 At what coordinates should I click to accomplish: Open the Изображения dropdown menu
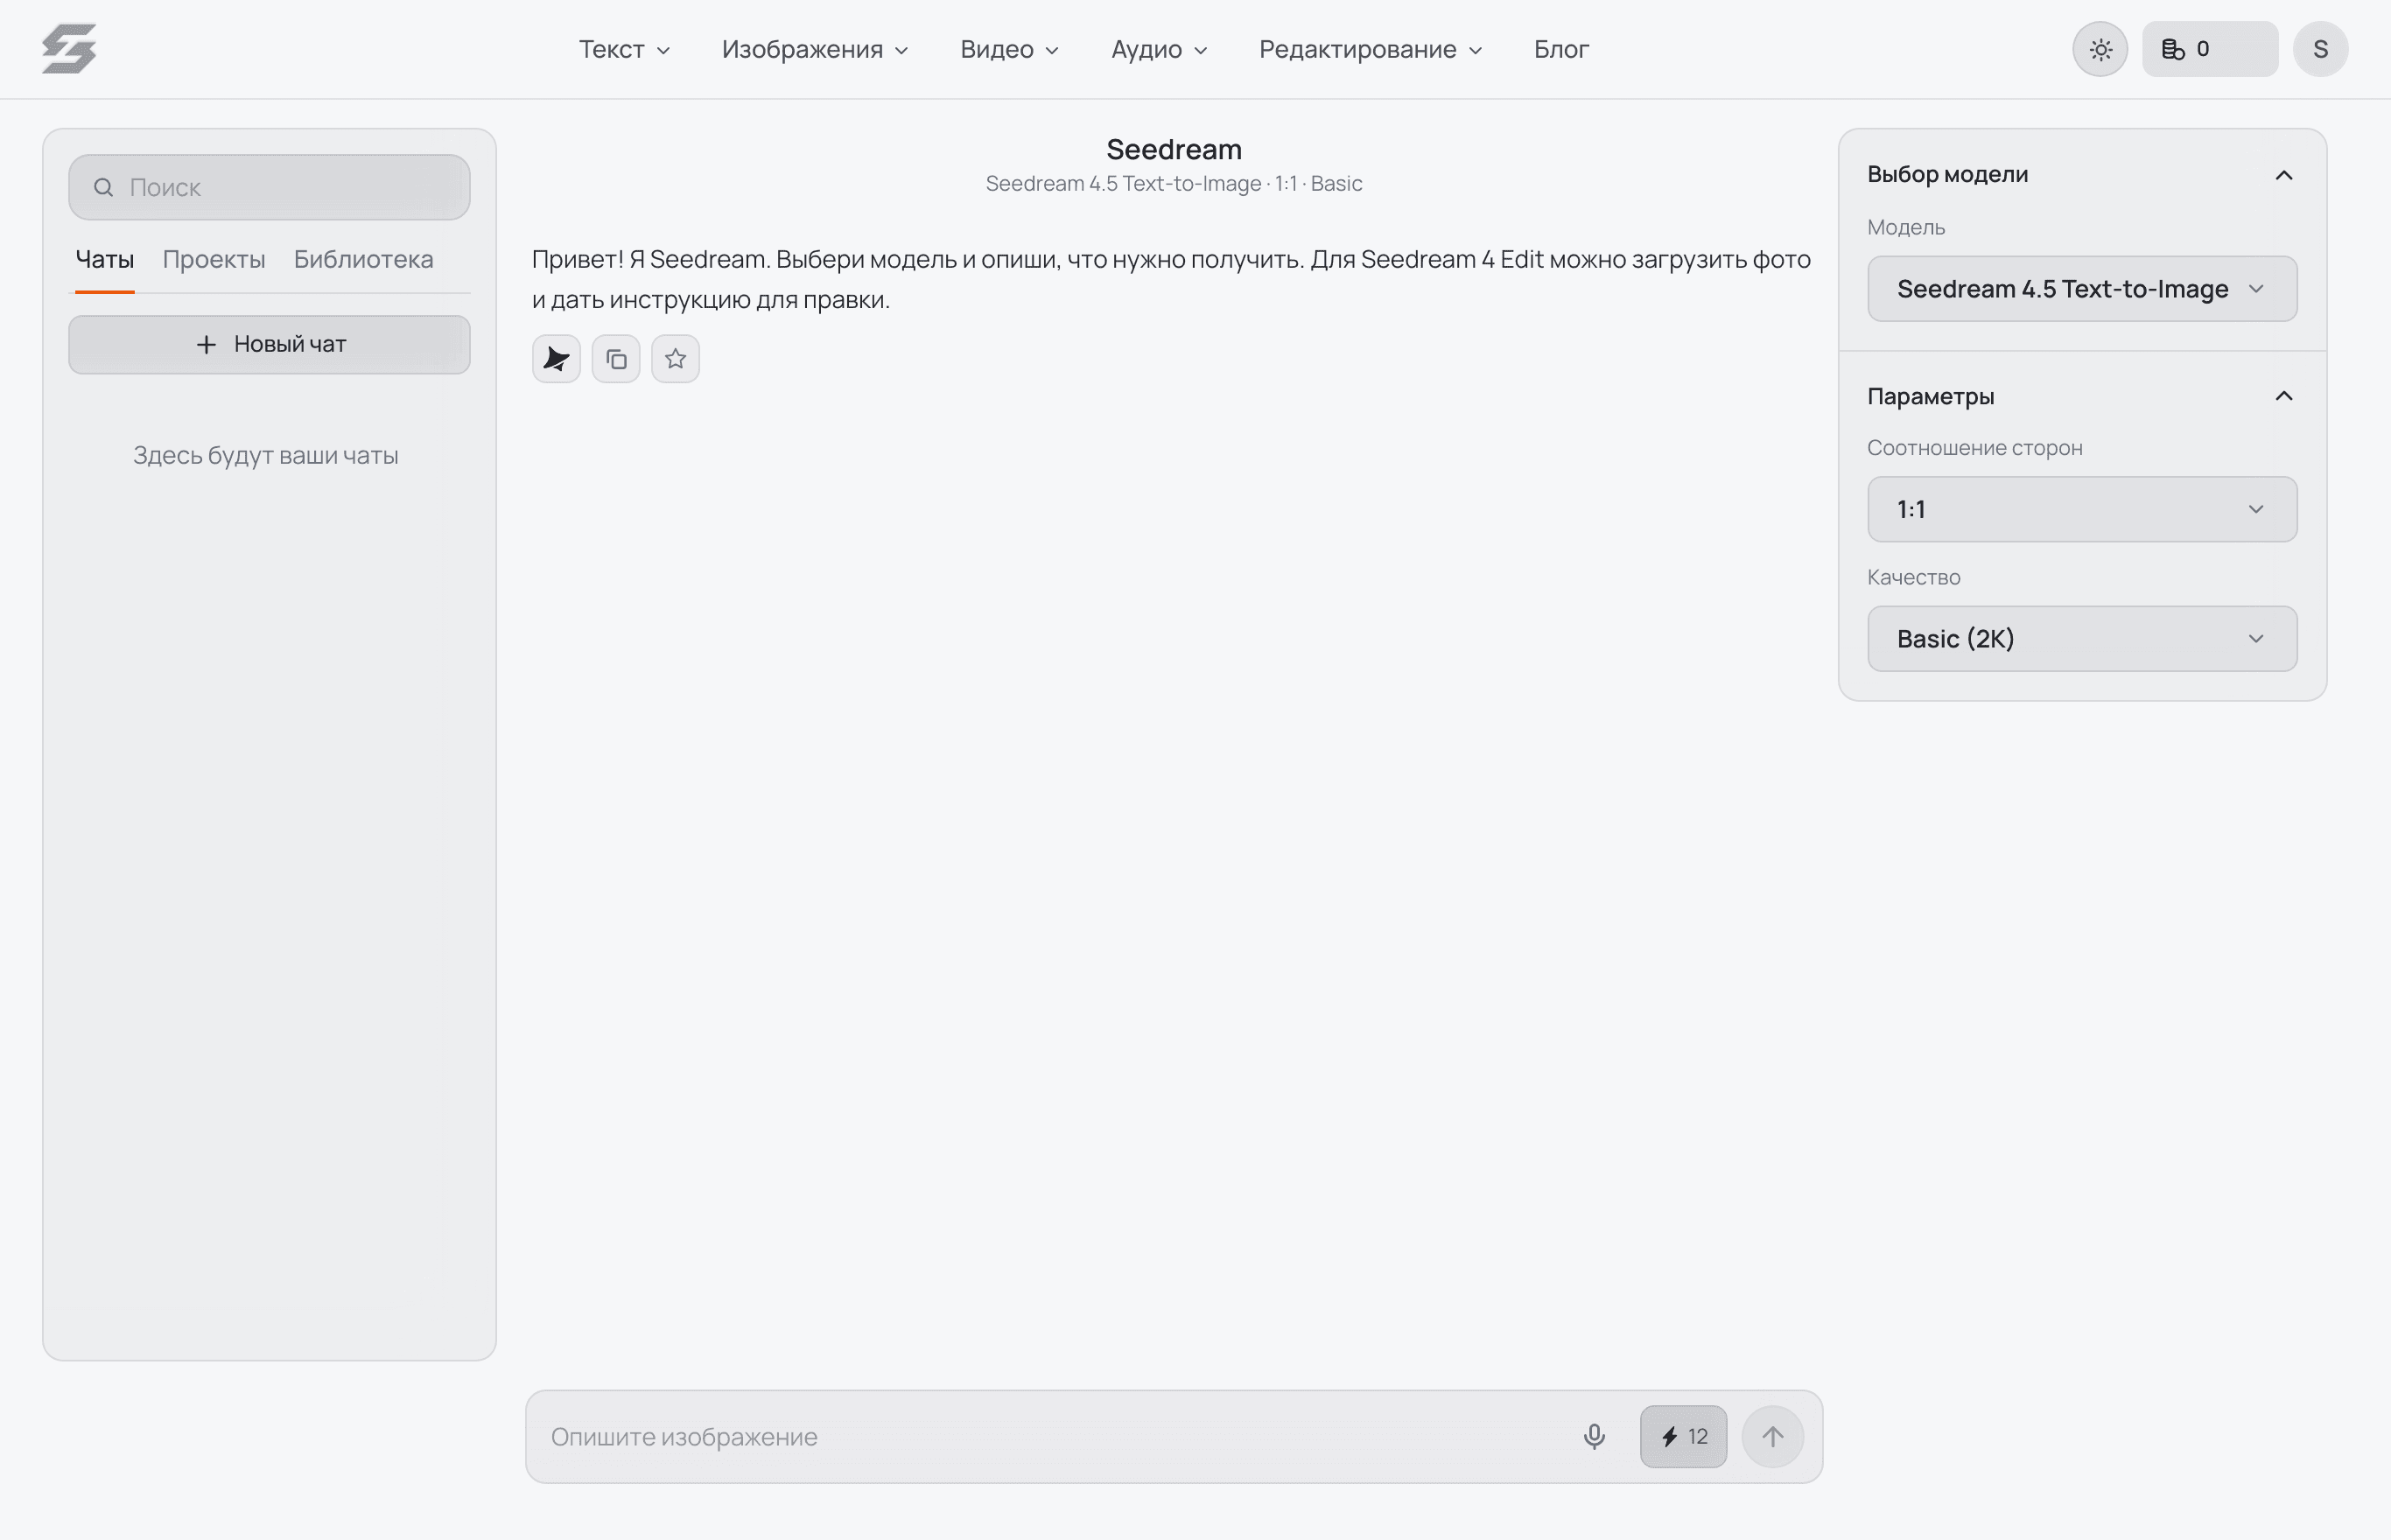(x=815, y=49)
